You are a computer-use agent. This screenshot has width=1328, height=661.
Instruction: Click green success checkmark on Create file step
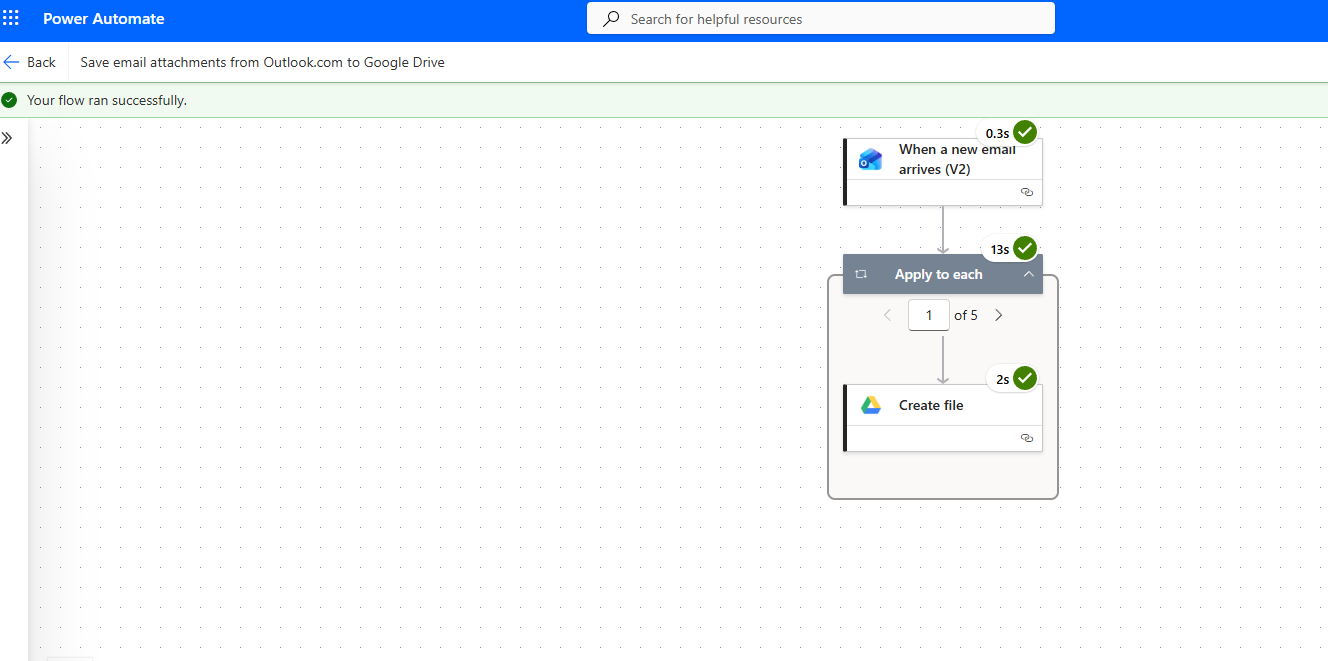click(x=1024, y=378)
